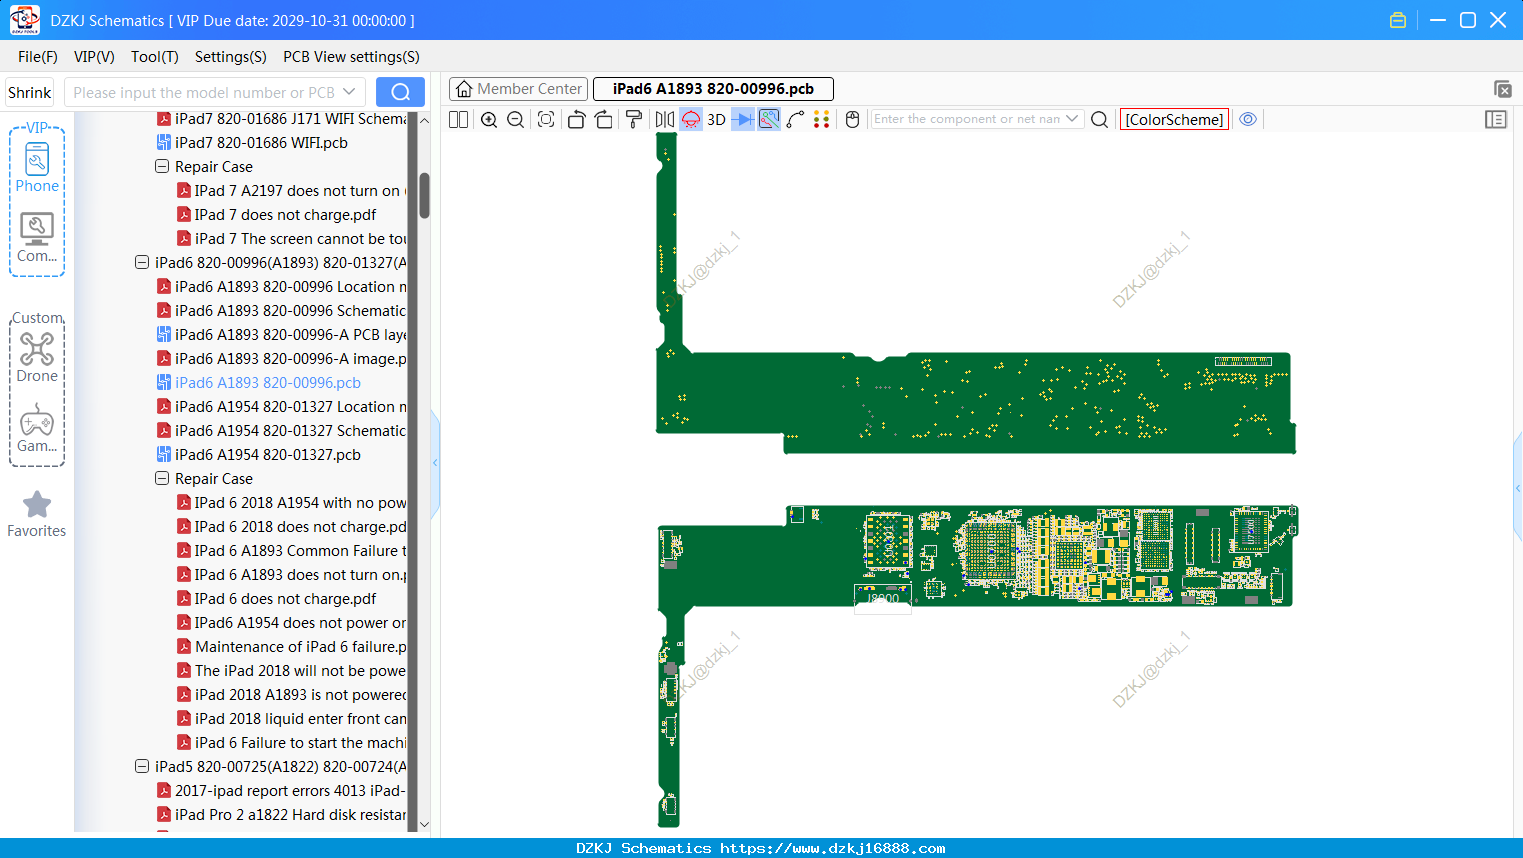
Task: Toggle the eye visibility icon
Action: 1248,119
